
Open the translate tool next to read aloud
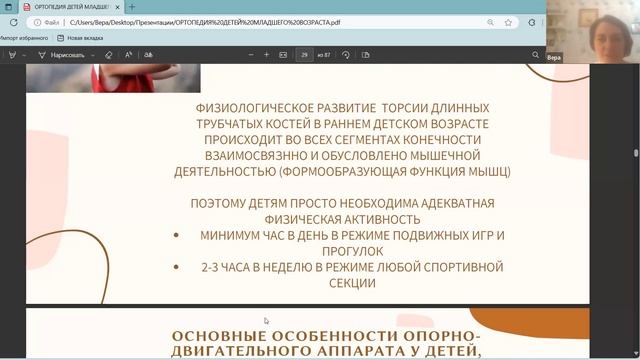pyautogui.click(x=148, y=55)
